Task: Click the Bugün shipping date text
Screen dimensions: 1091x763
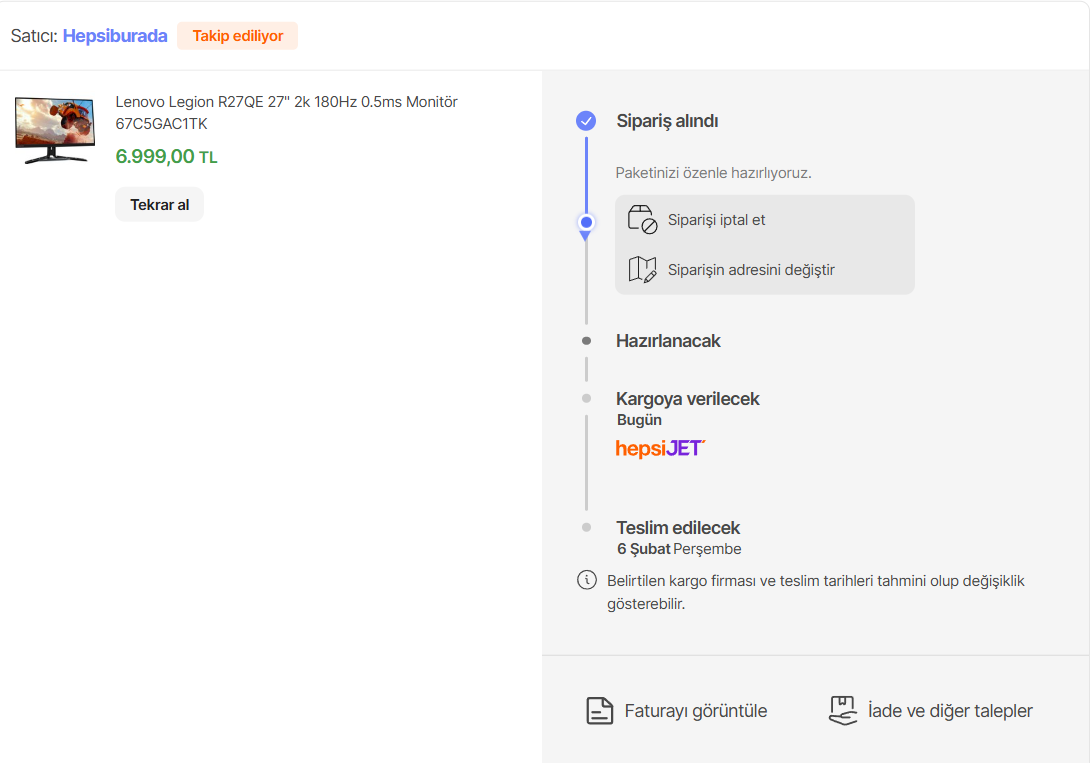Action: tap(639, 420)
